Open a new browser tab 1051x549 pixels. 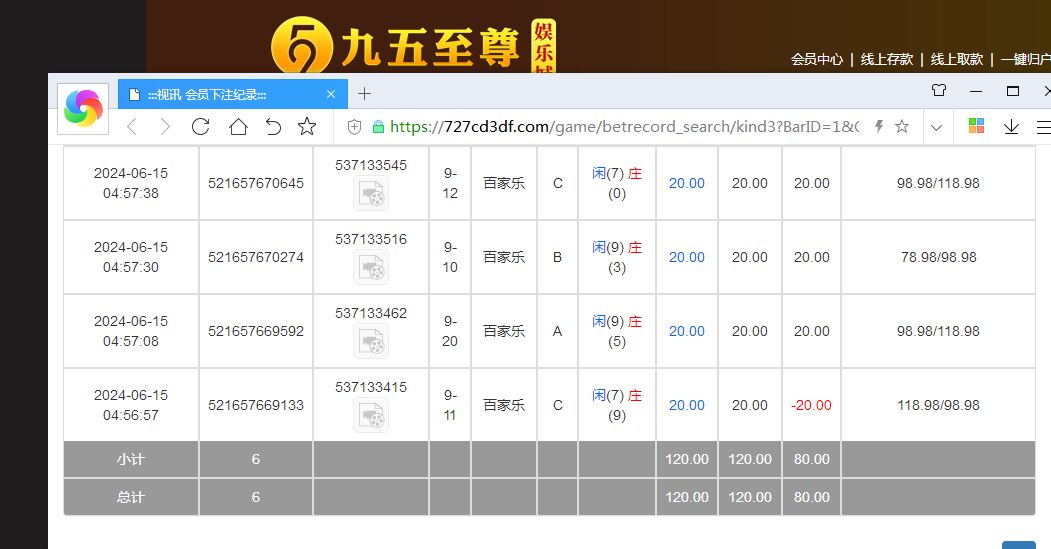(x=364, y=94)
